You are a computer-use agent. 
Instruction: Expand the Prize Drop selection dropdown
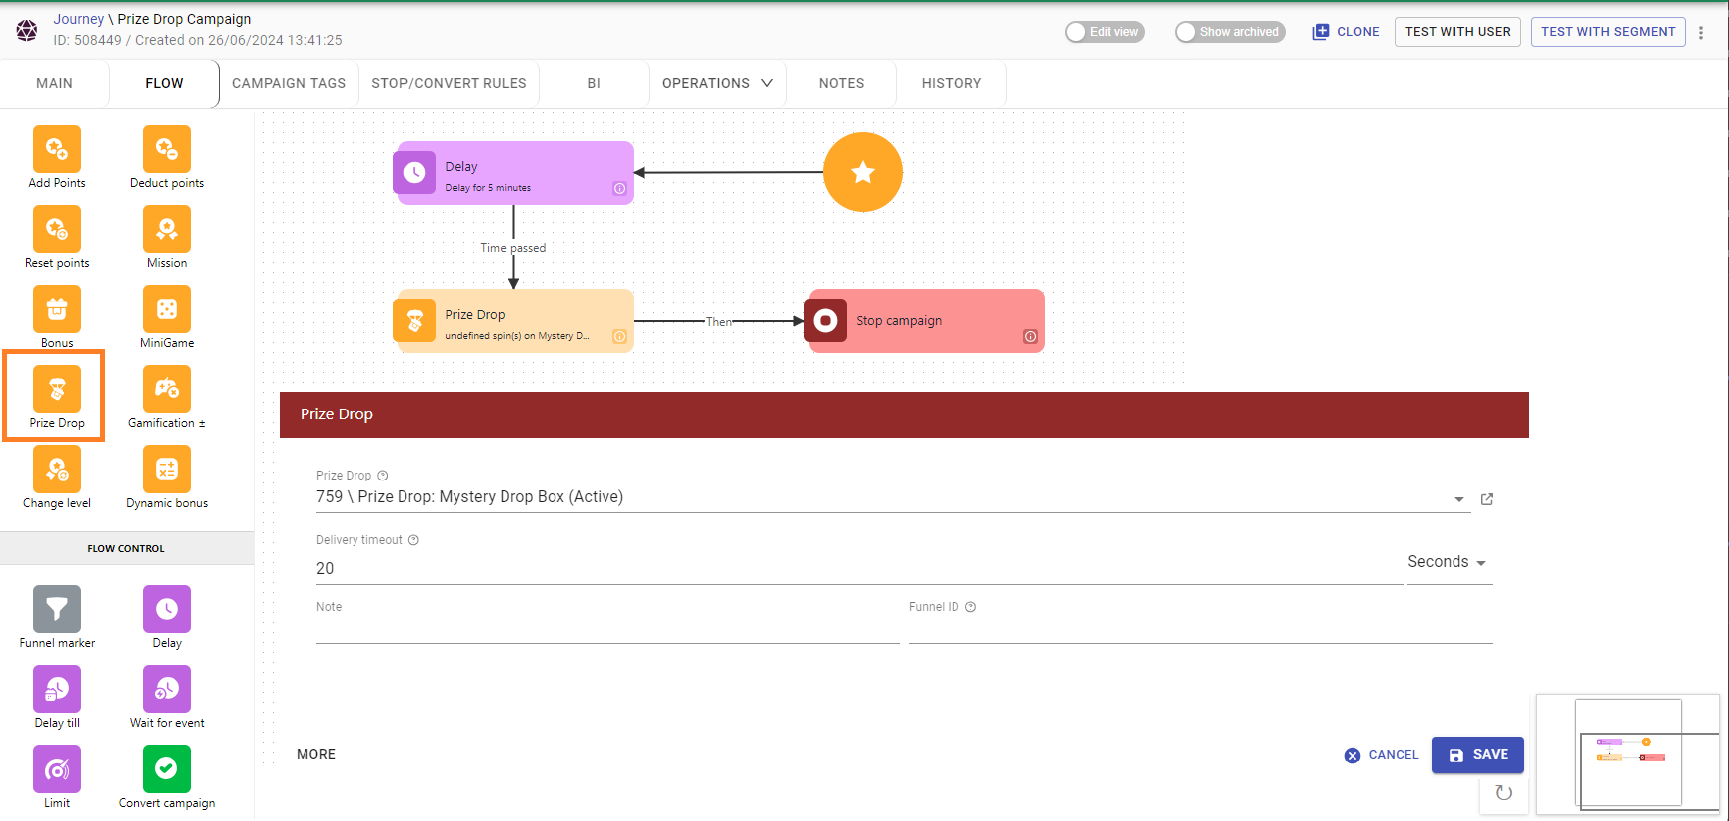1458,499
